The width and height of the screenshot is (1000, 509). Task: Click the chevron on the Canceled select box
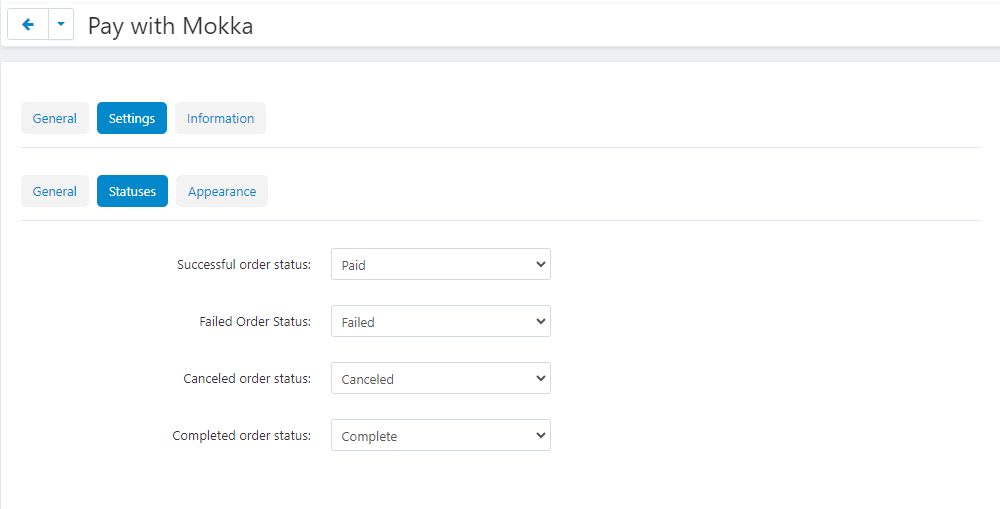tap(541, 379)
